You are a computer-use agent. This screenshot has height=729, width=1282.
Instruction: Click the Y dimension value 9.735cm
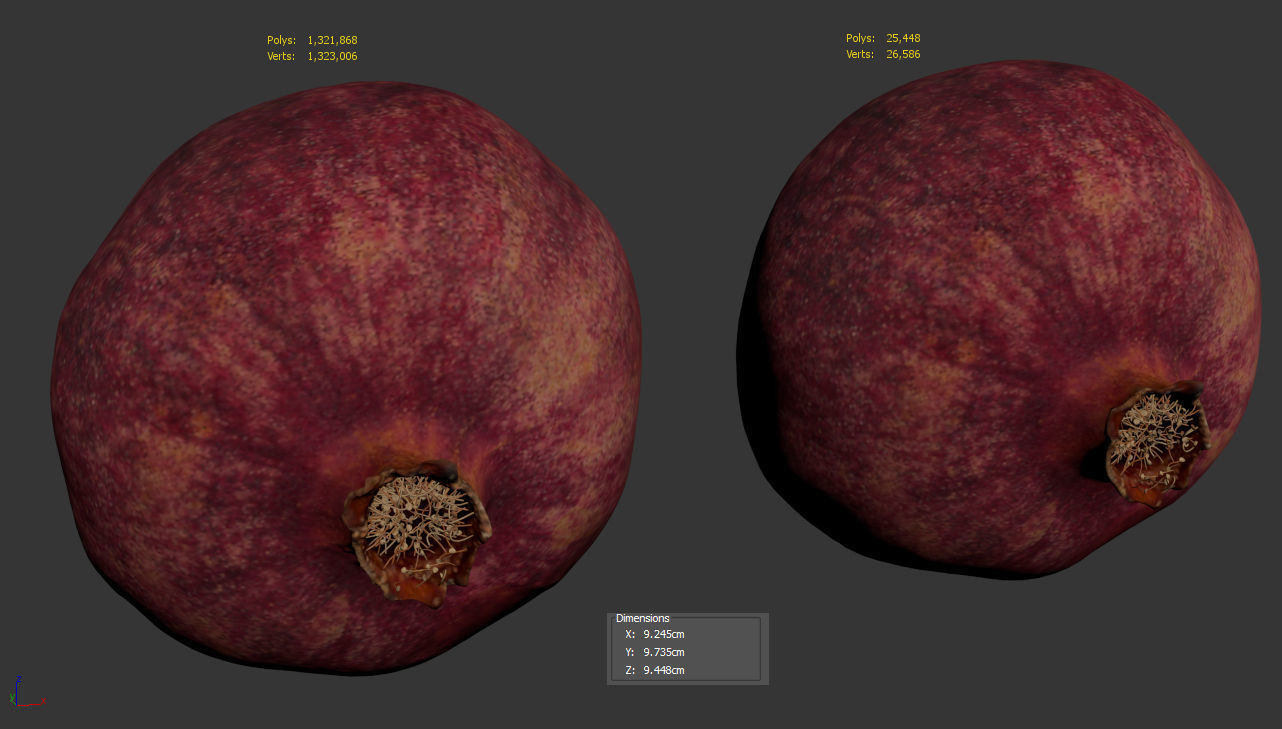click(x=664, y=652)
